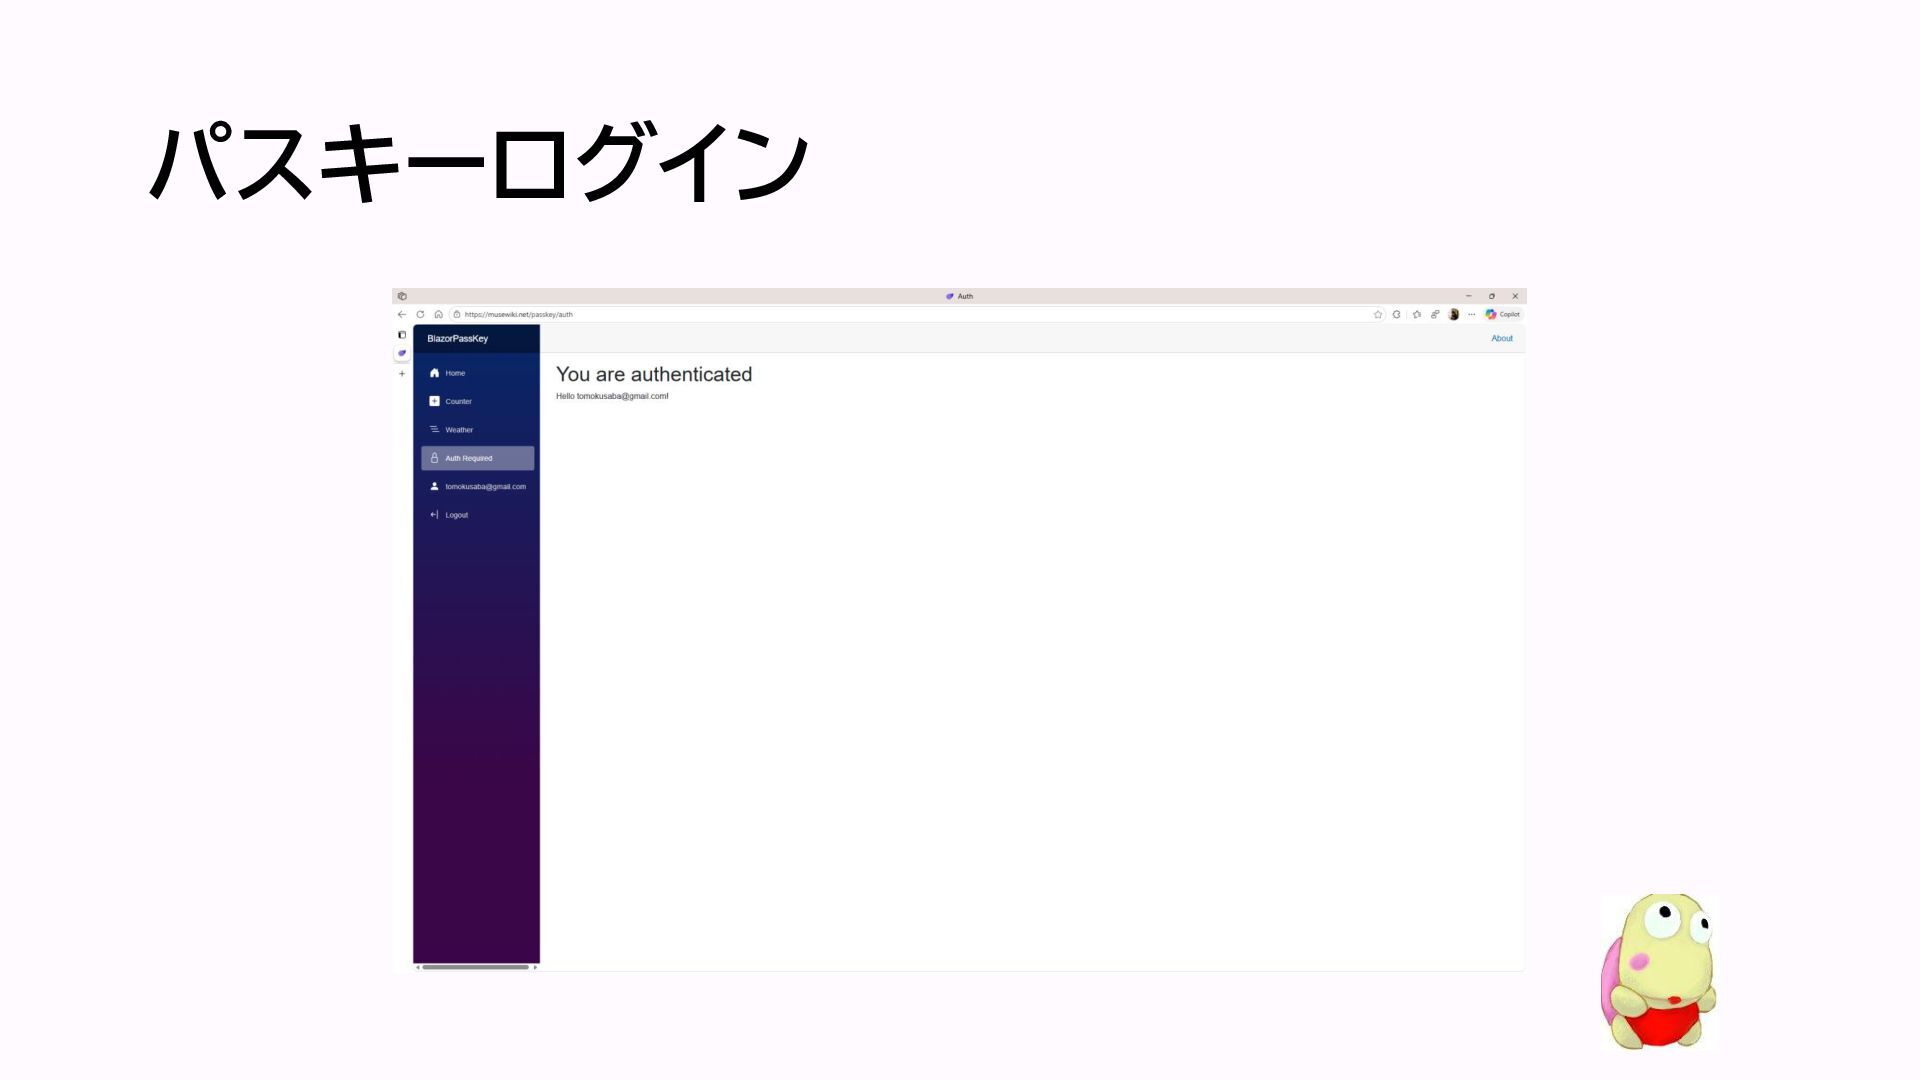Open the browser extensions puzzle icon
Image resolution: width=1920 pixels, height=1080 pixels.
[x=1397, y=314]
